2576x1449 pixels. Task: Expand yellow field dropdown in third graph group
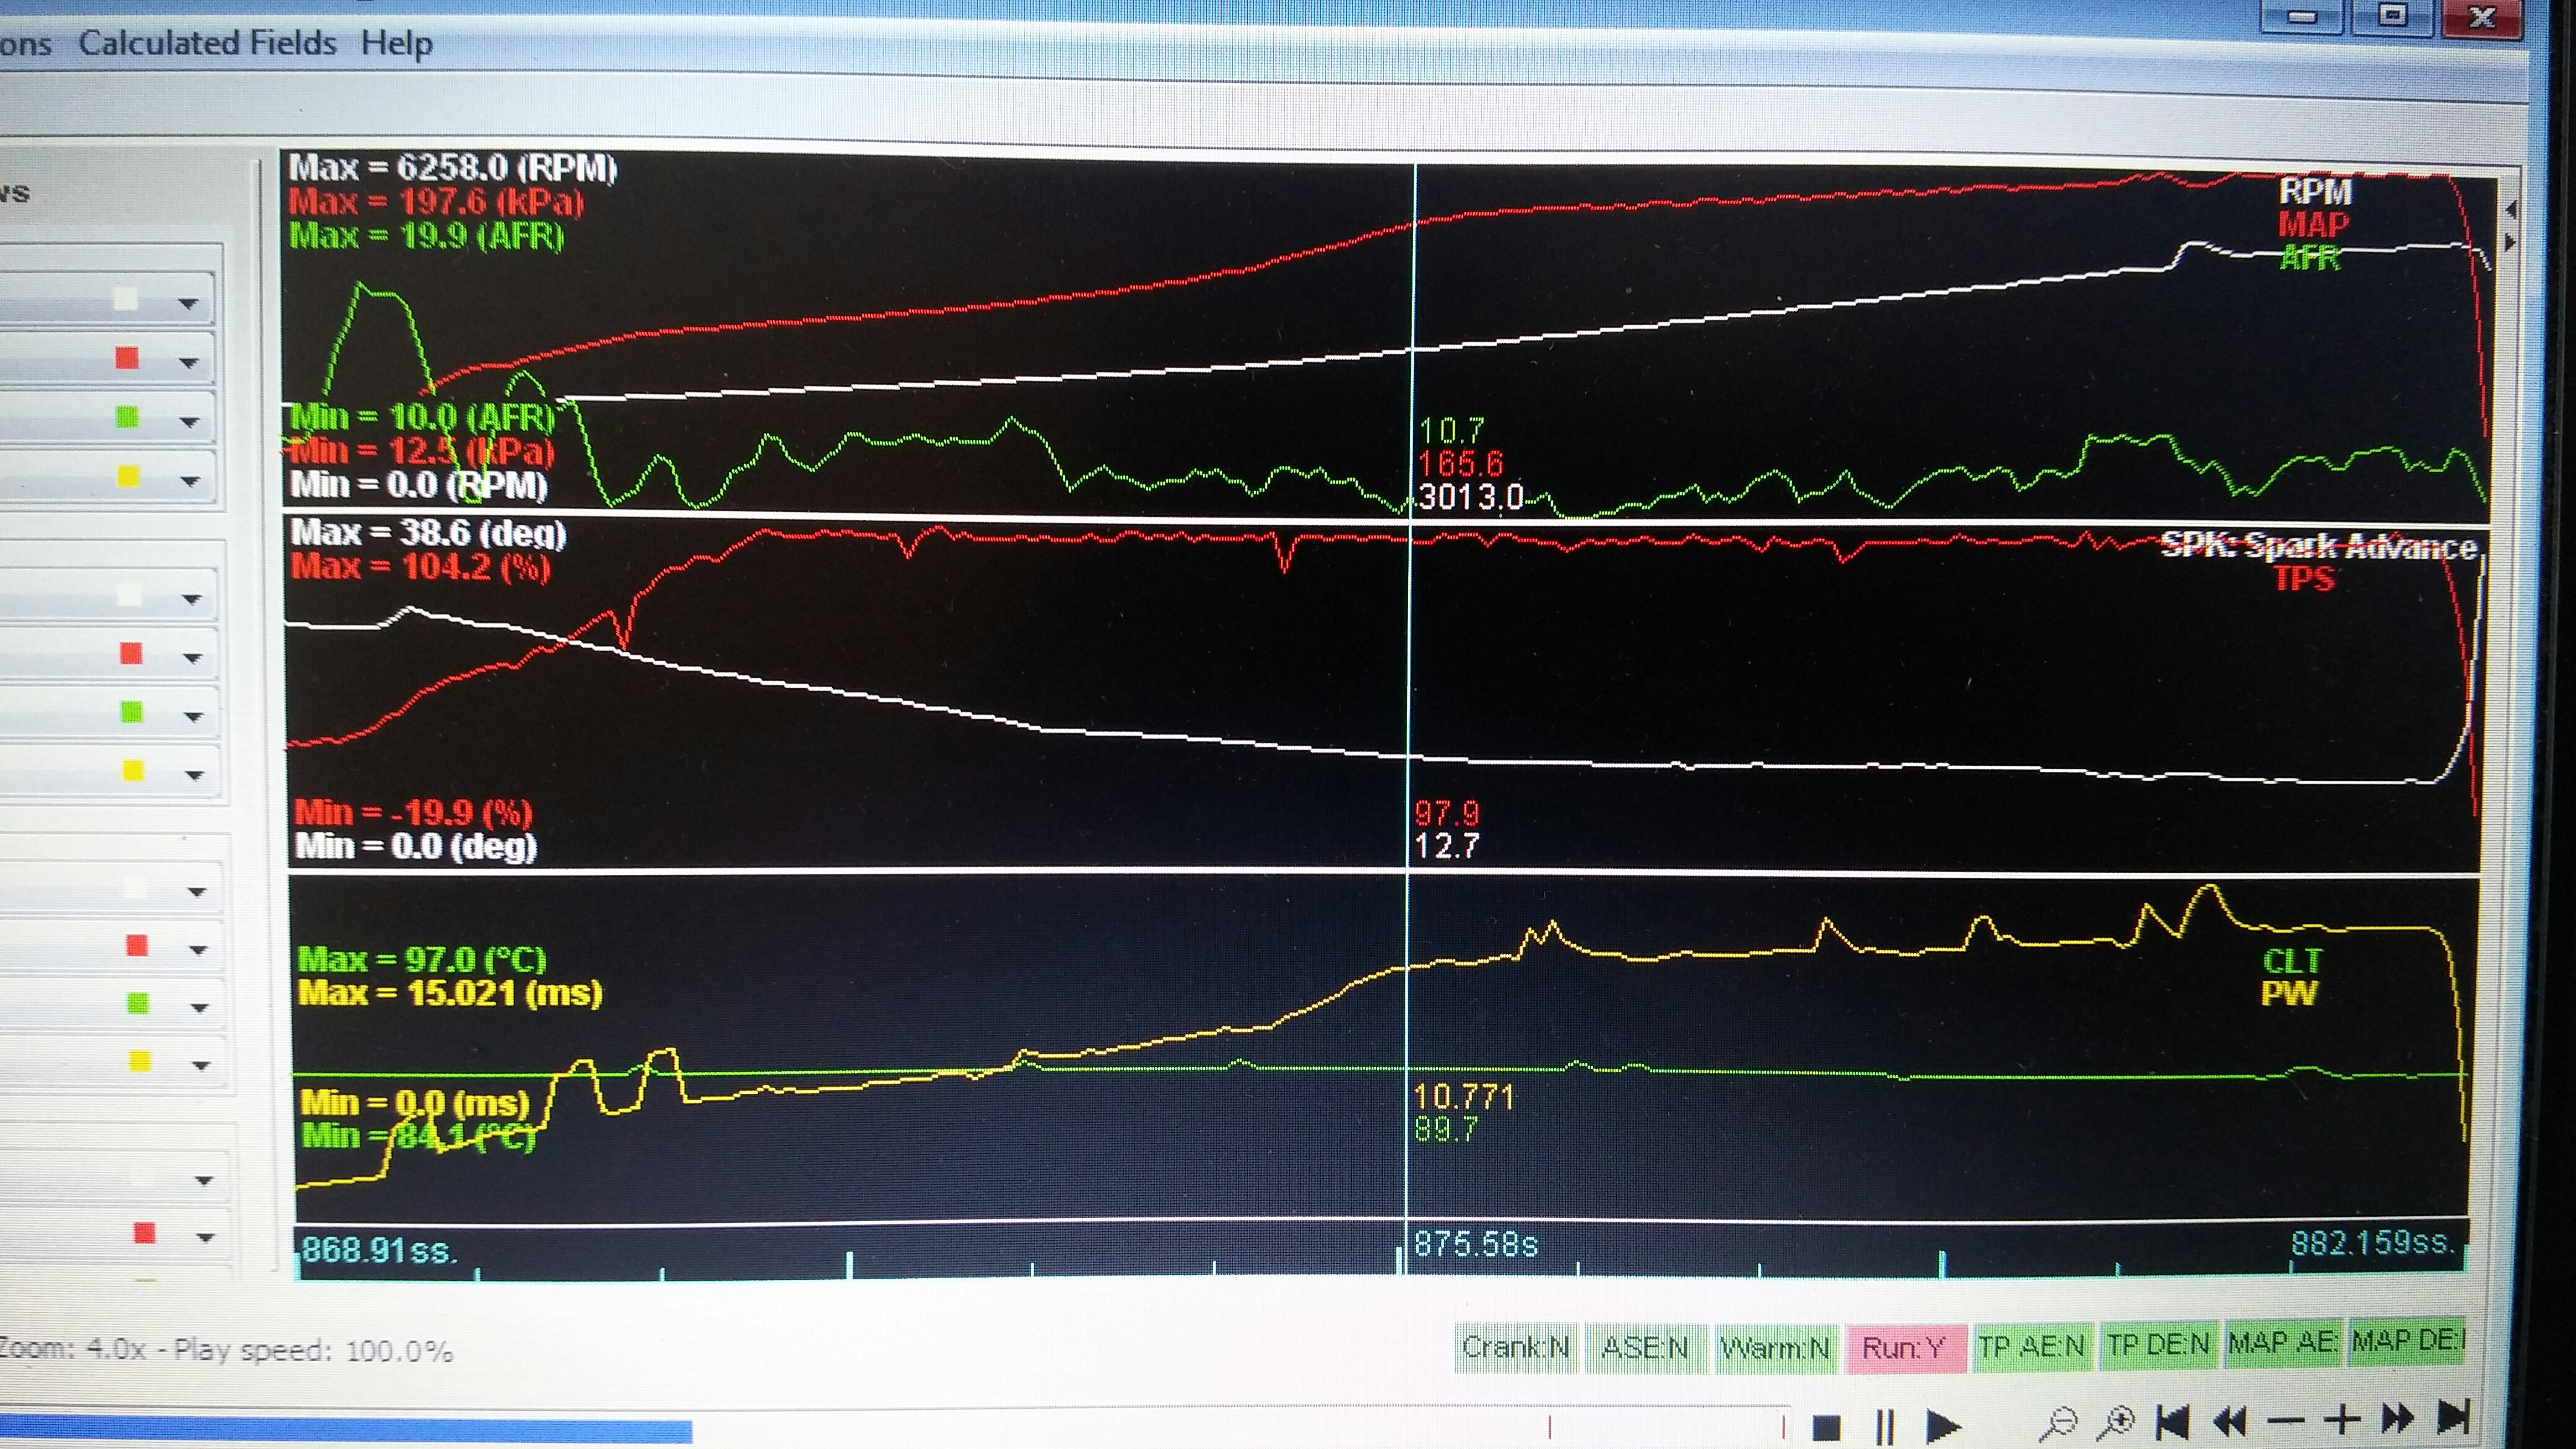click(x=200, y=1065)
